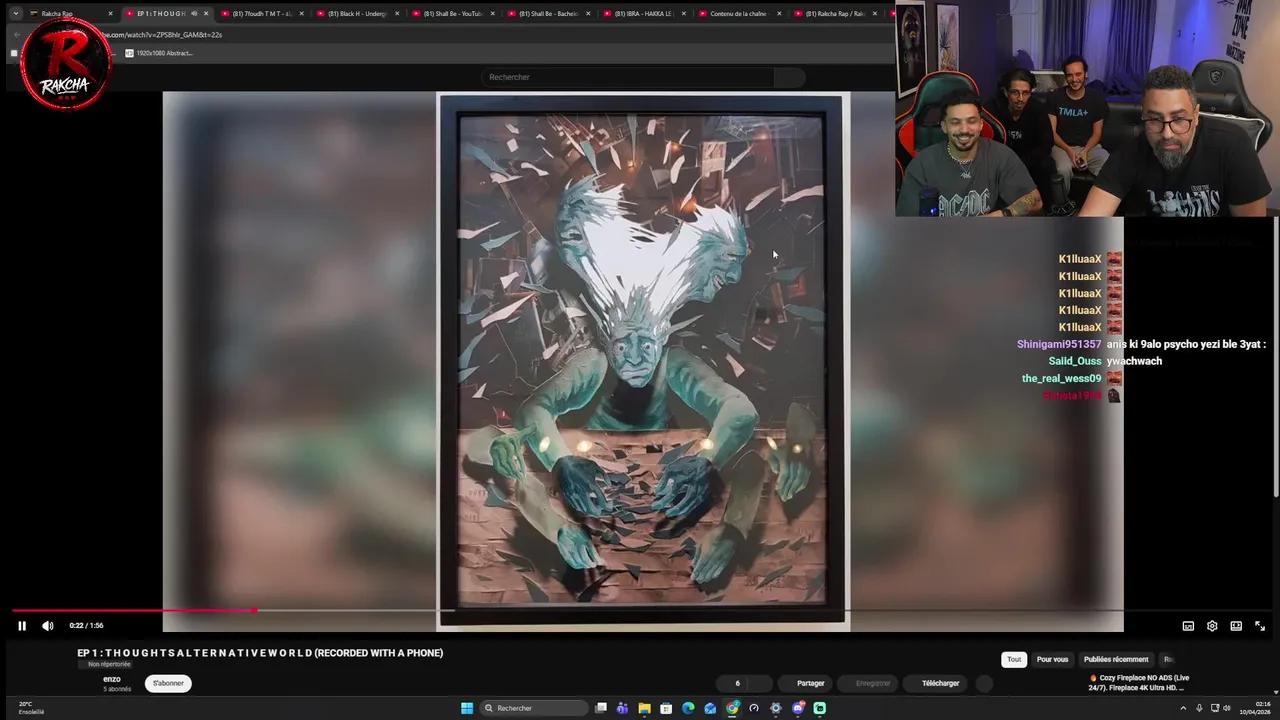Image resolution: width=1280 pixels, height=720 pixels.
Task: Open green app taskbar icon
Action: coord(820,708)
